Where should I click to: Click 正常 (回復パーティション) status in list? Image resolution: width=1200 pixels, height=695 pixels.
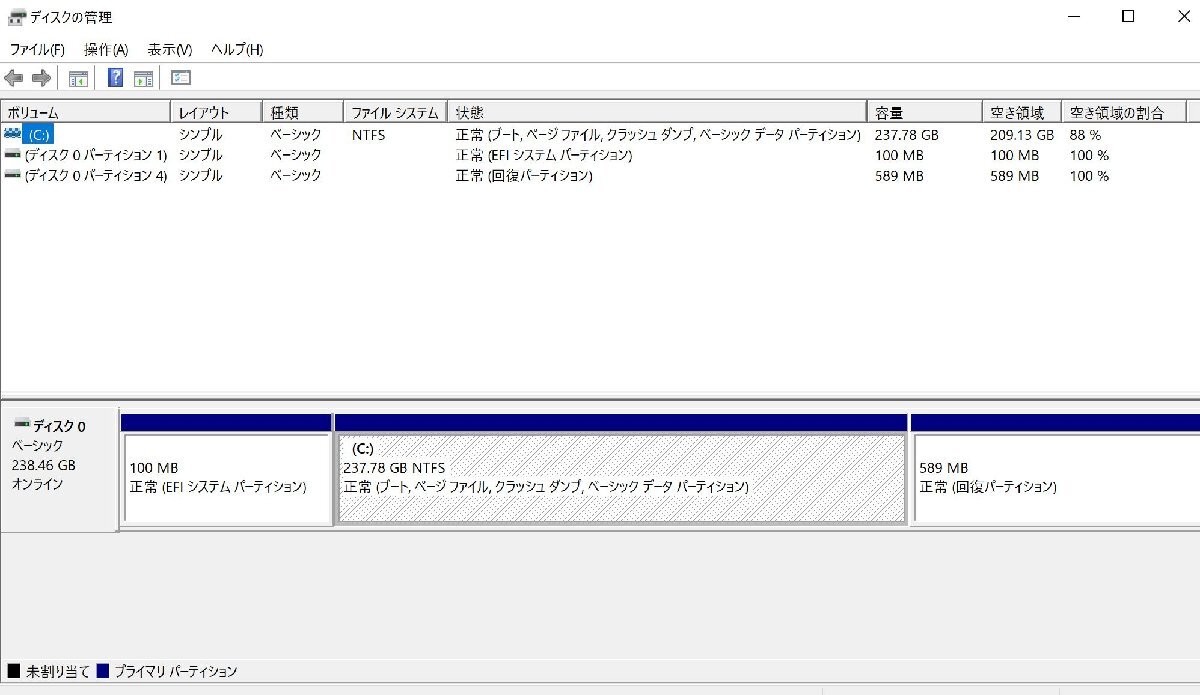click(524, 176)
